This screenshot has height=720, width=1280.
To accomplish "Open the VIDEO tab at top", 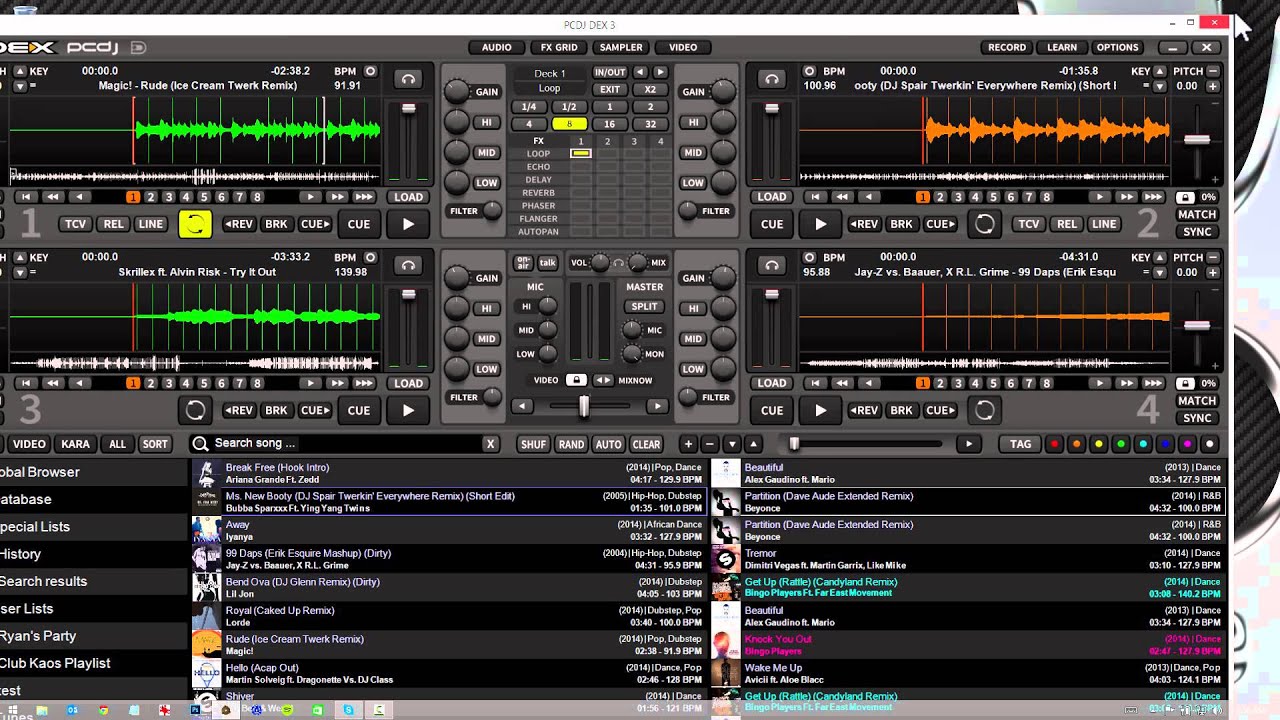I will click(683, 47).
